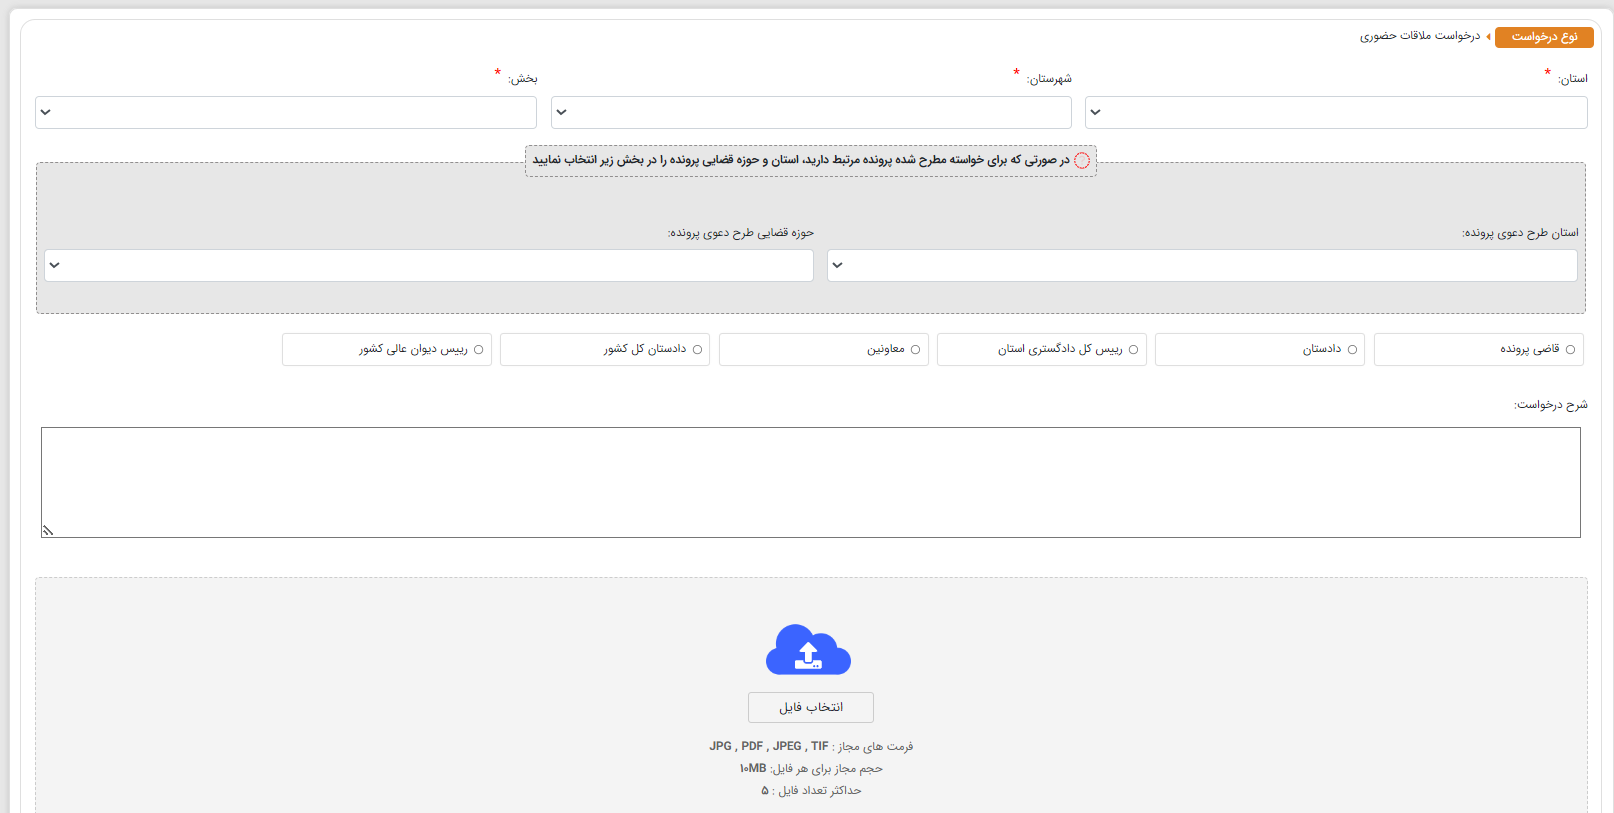Expand the شهرستان dropdown list
1614x813 pixels.
[811, 112]
